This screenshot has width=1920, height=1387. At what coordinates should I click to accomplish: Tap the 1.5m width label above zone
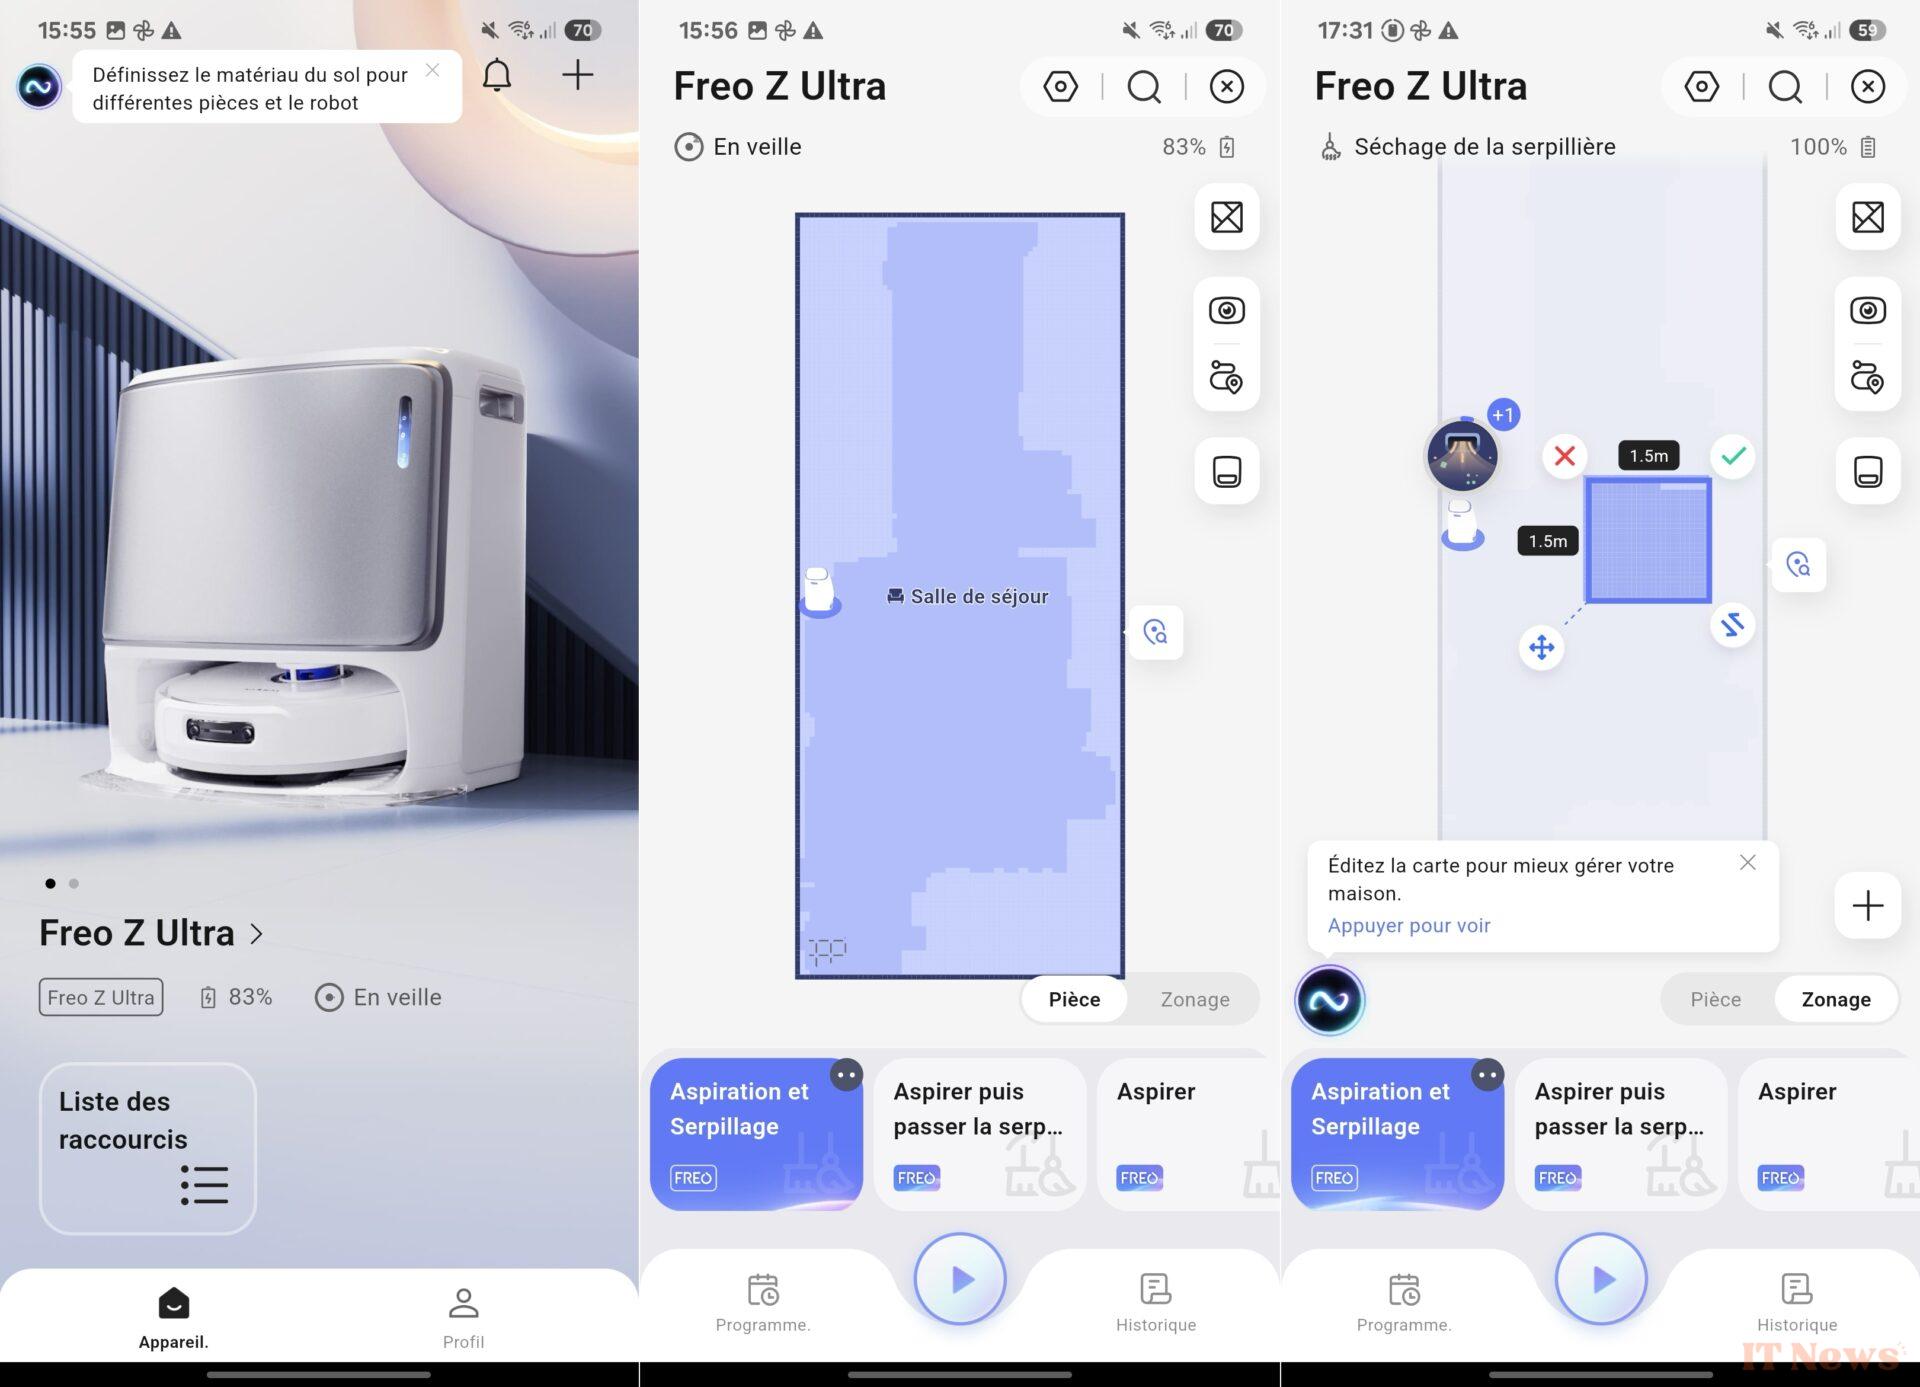1649,456
